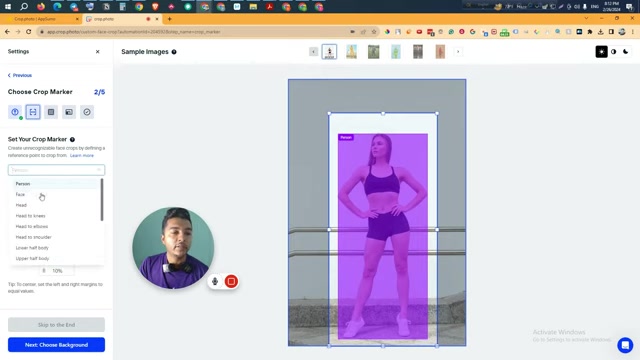
Task: Go to the third wizard step icon
Action: (51, 112)
